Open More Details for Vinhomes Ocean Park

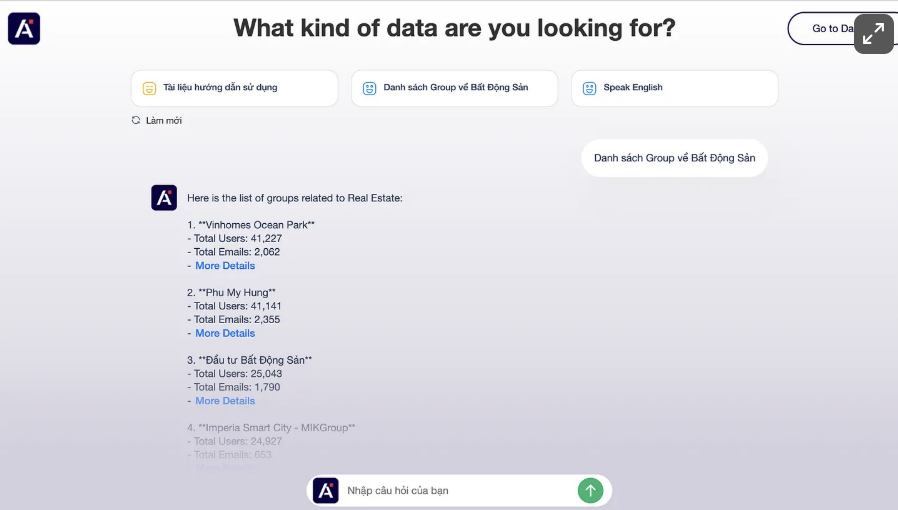coord(225,266)
